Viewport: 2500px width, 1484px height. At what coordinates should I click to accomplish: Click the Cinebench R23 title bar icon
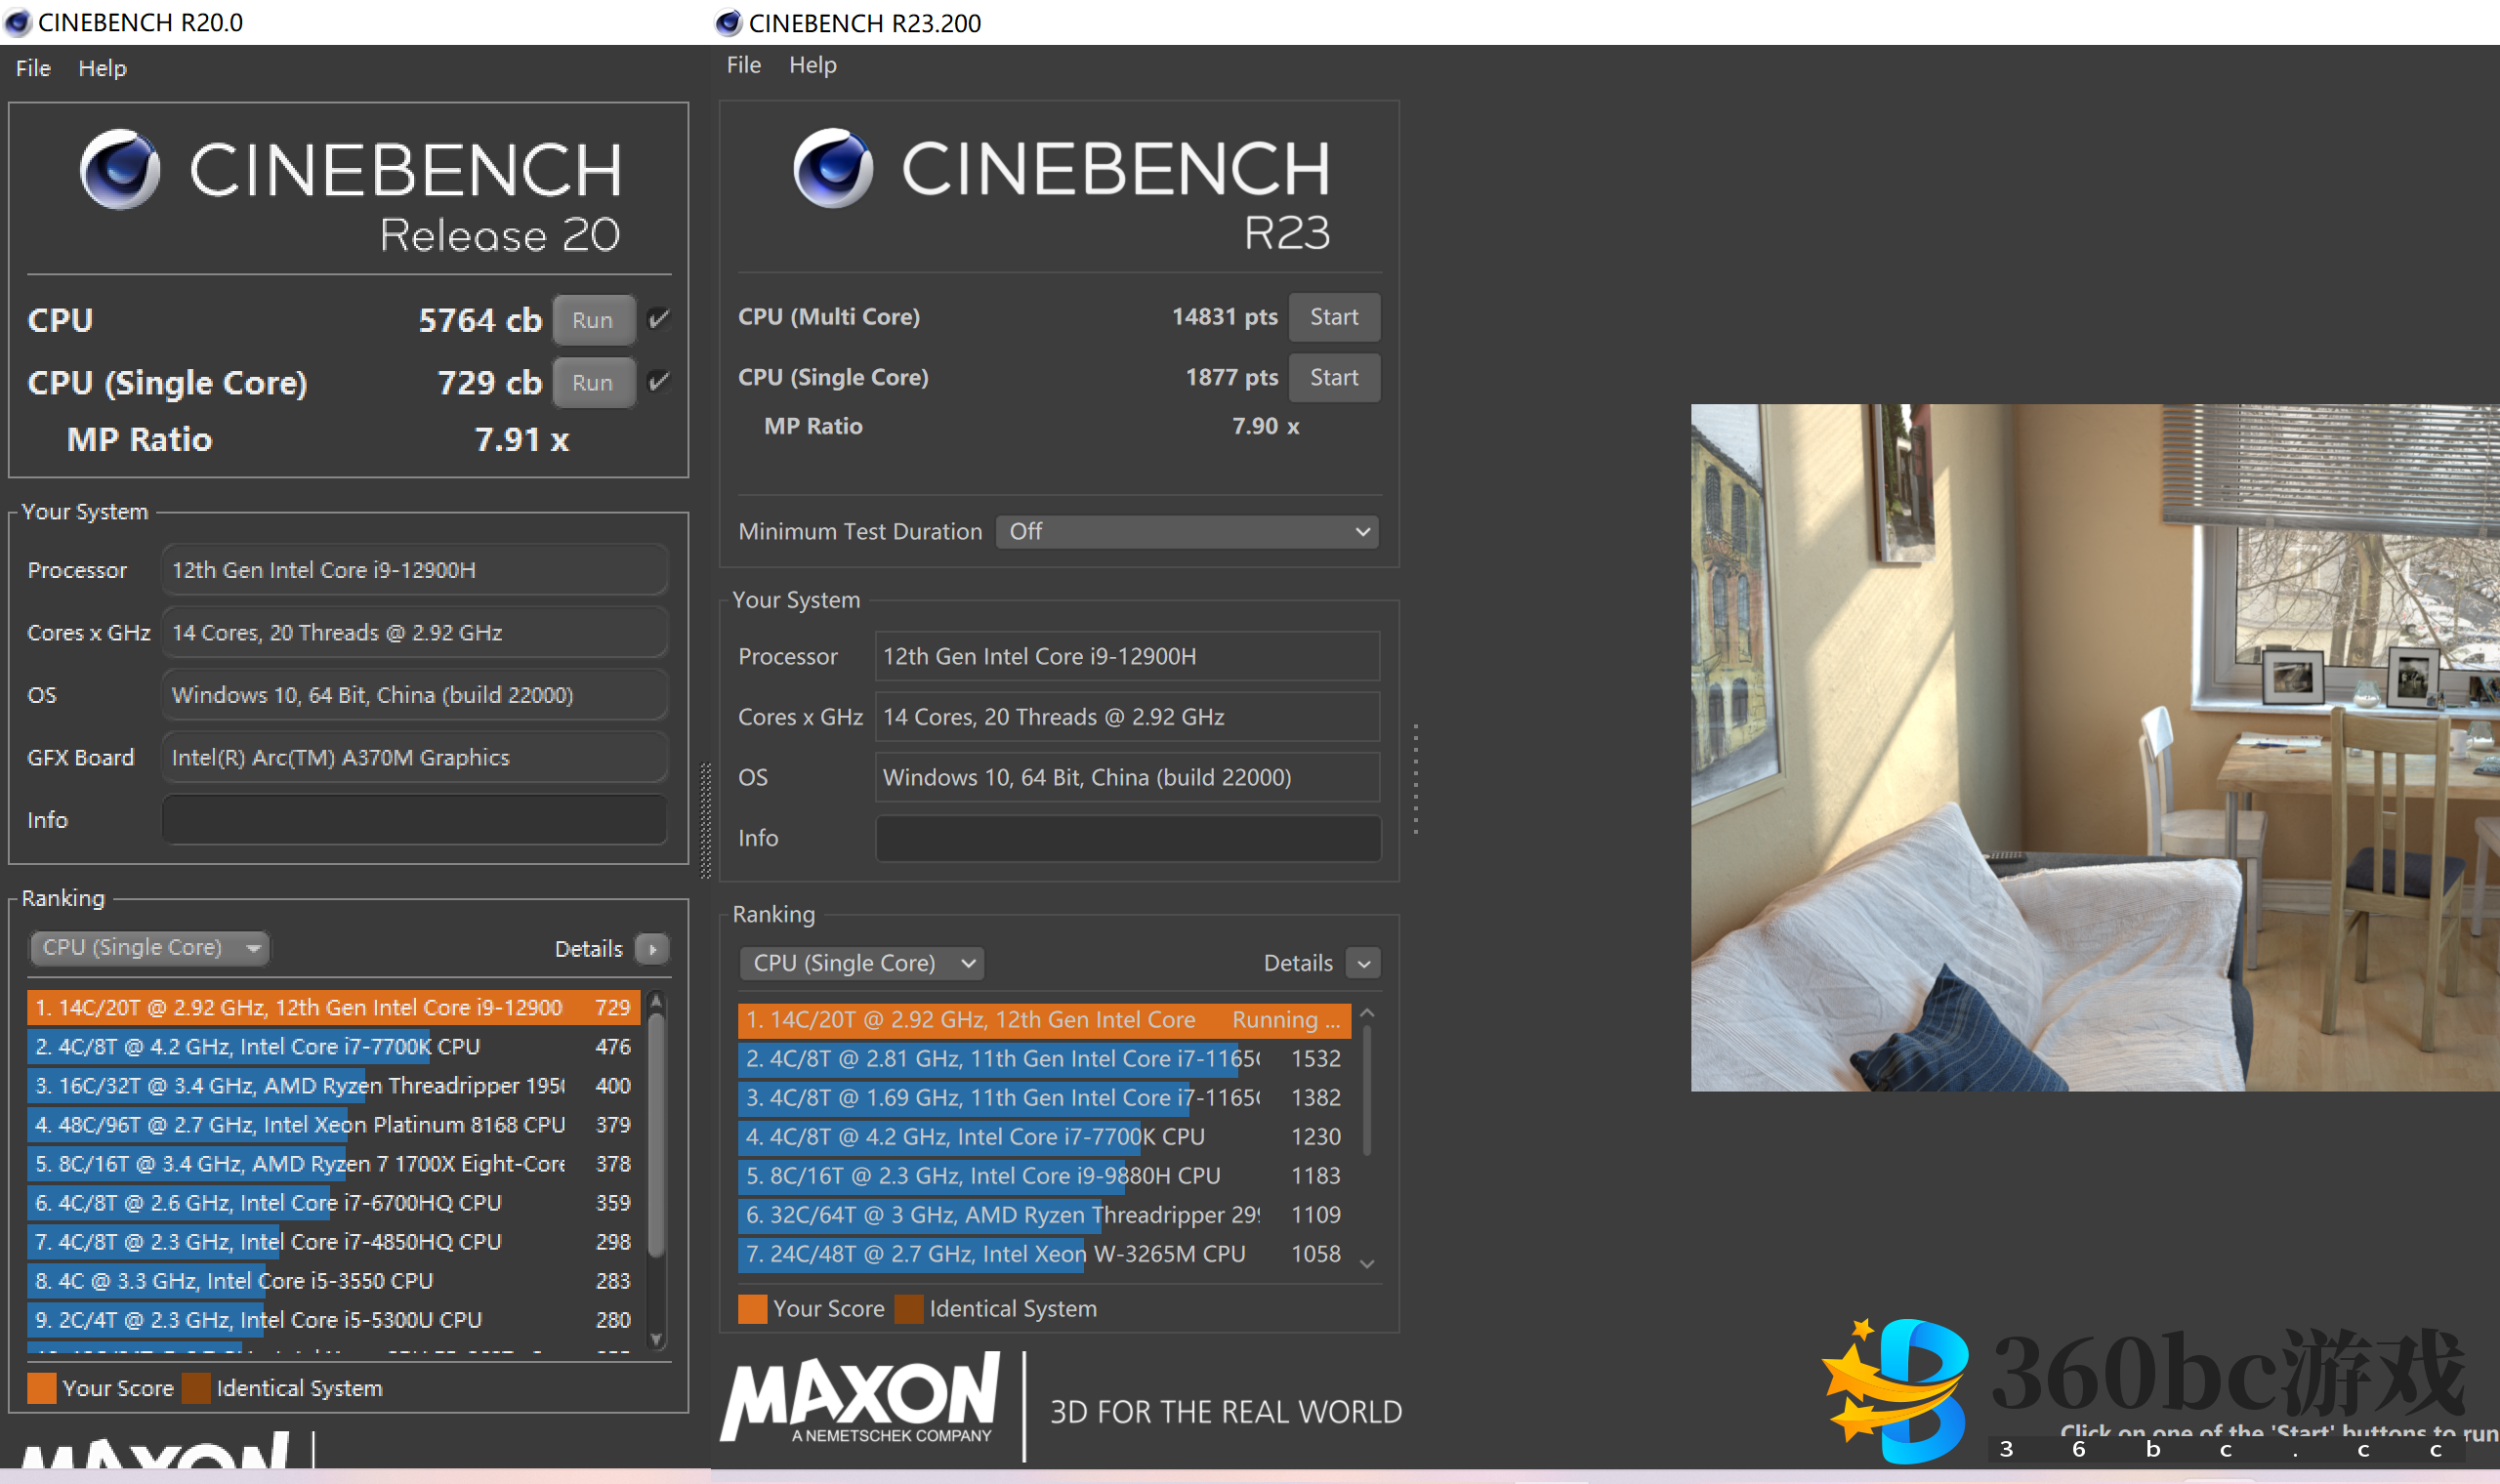728,22
